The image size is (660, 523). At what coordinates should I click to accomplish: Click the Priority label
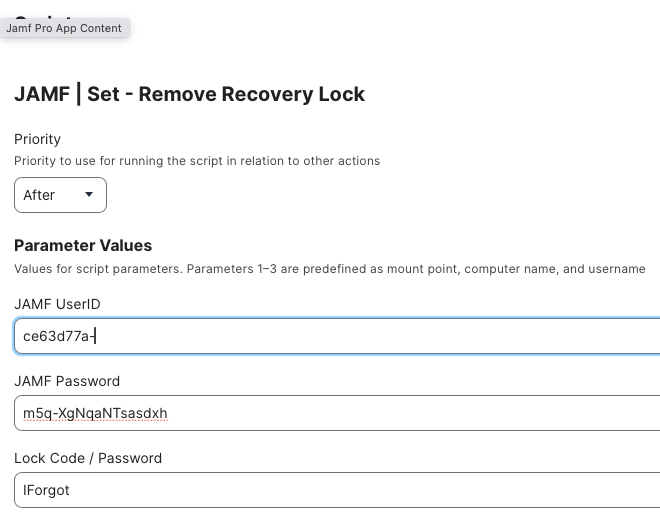tap(37, 139)
